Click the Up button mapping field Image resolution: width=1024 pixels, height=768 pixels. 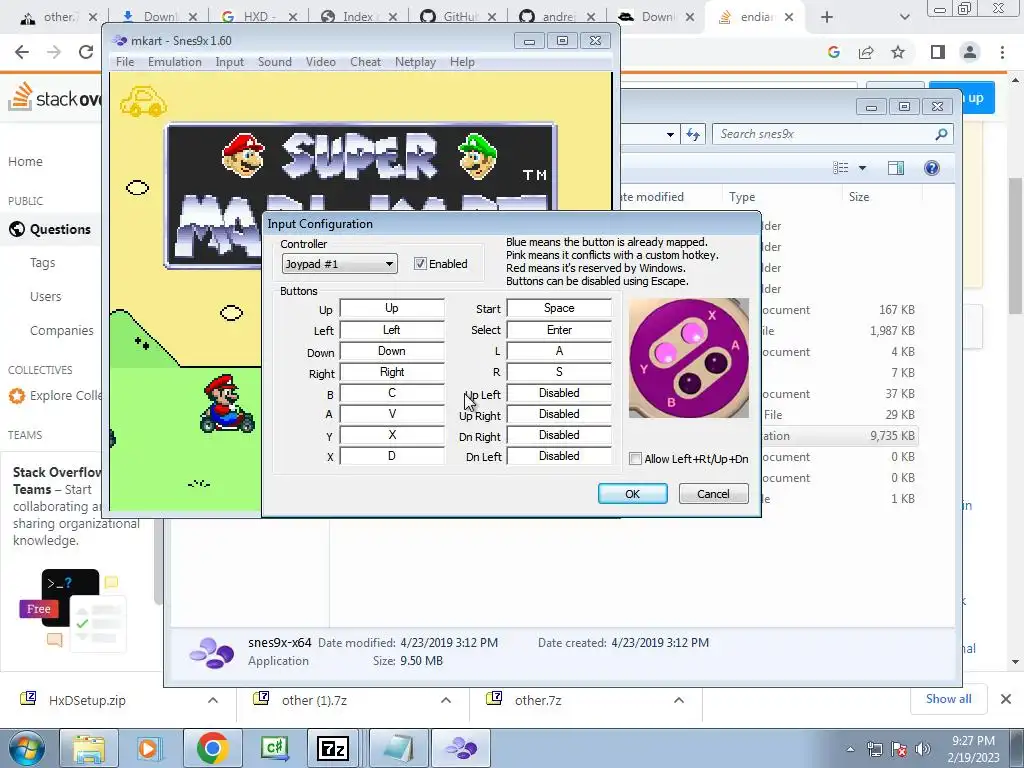392,308
